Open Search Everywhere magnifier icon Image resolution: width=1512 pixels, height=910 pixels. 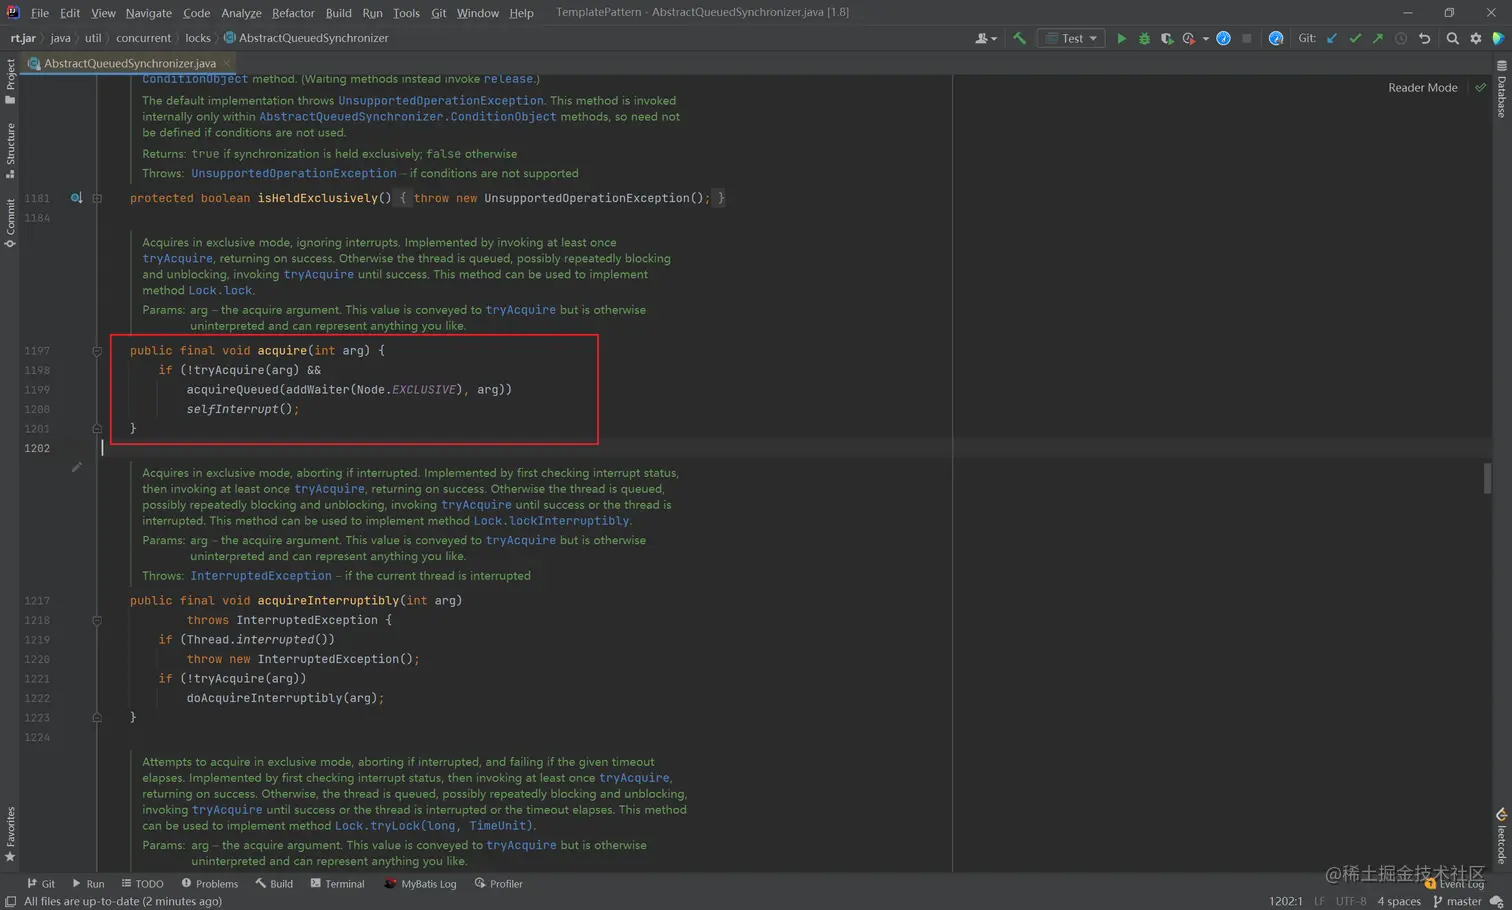pos(1452,38)
